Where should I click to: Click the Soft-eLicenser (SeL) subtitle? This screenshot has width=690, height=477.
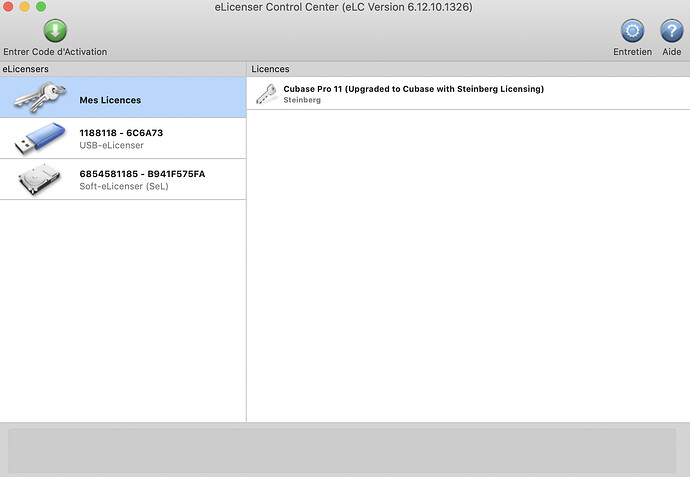coord(124,186)
